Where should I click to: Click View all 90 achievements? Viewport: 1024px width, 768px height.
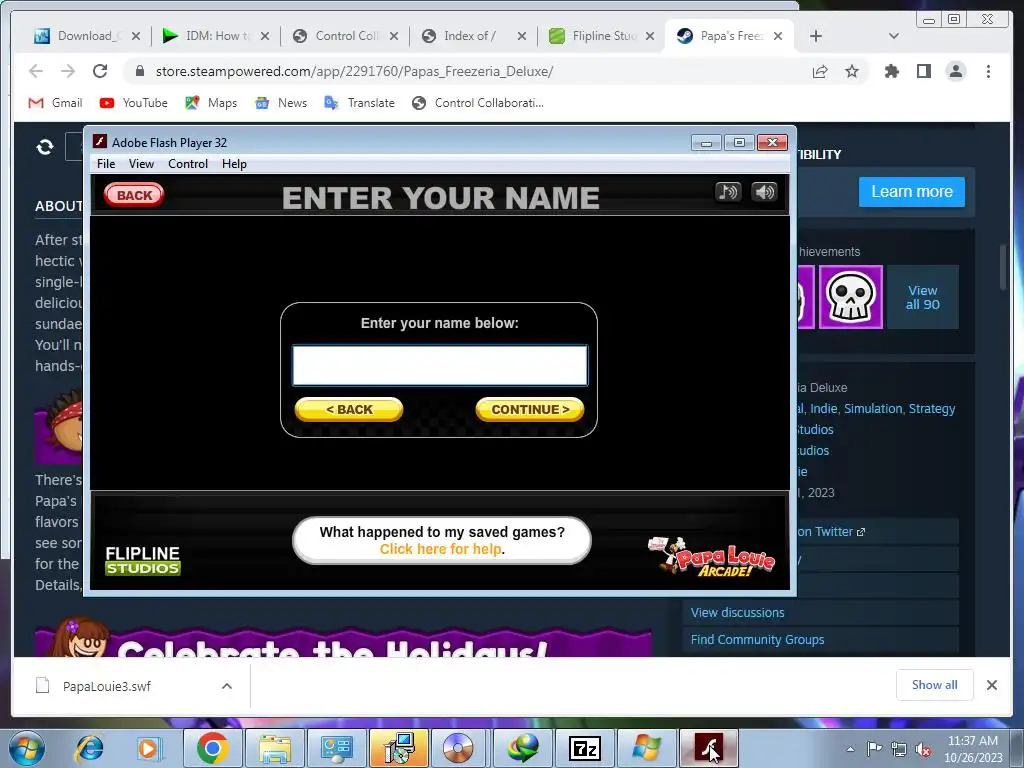[x=922, y=297]
